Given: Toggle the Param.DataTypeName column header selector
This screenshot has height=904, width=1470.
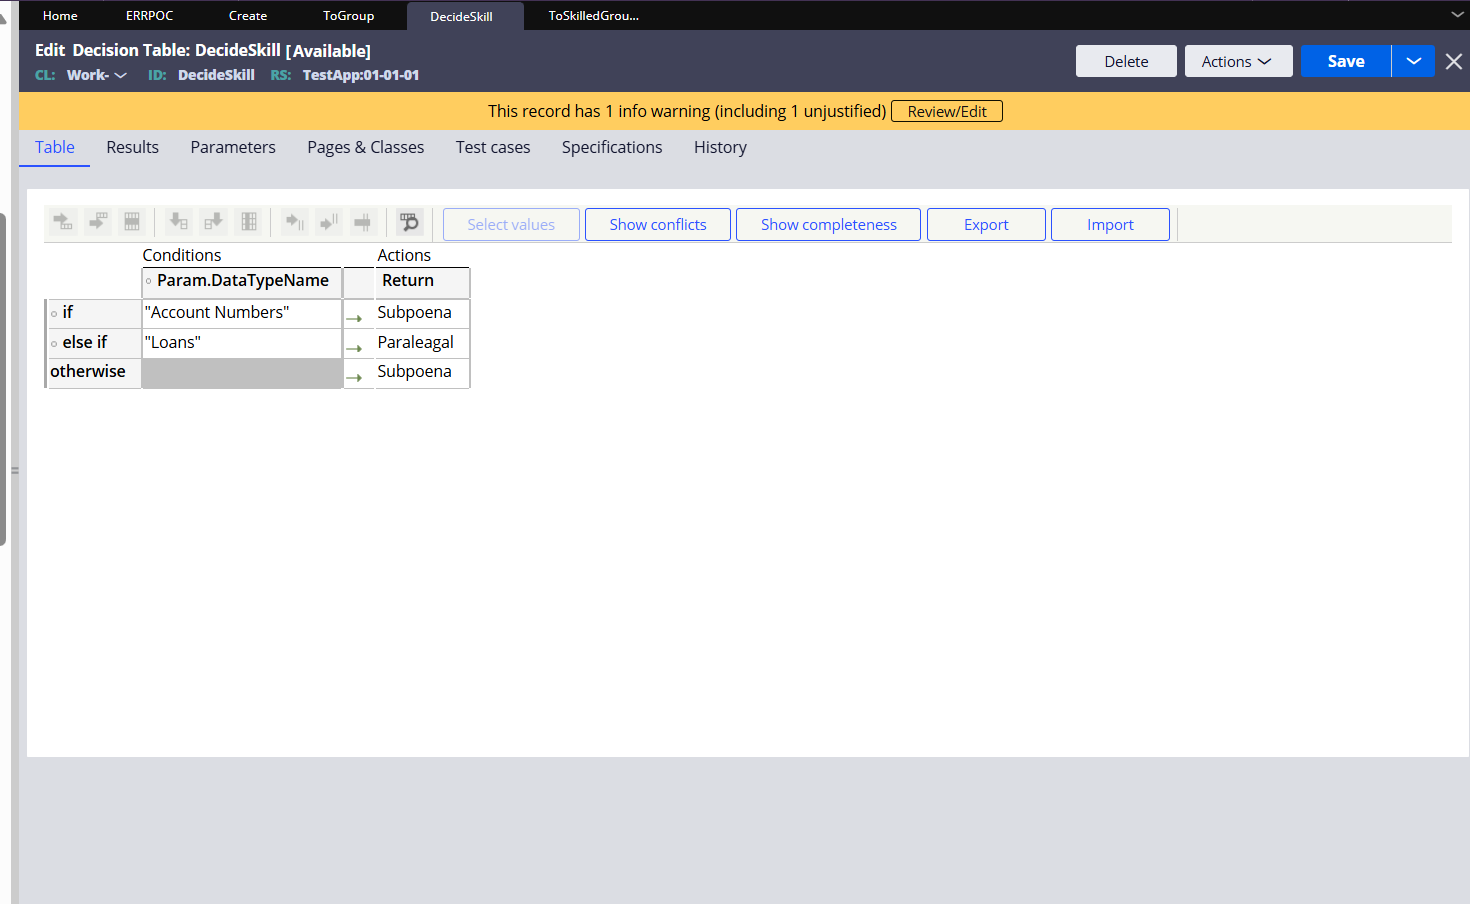Looking at the screenshot, I should tap(147, 281).
